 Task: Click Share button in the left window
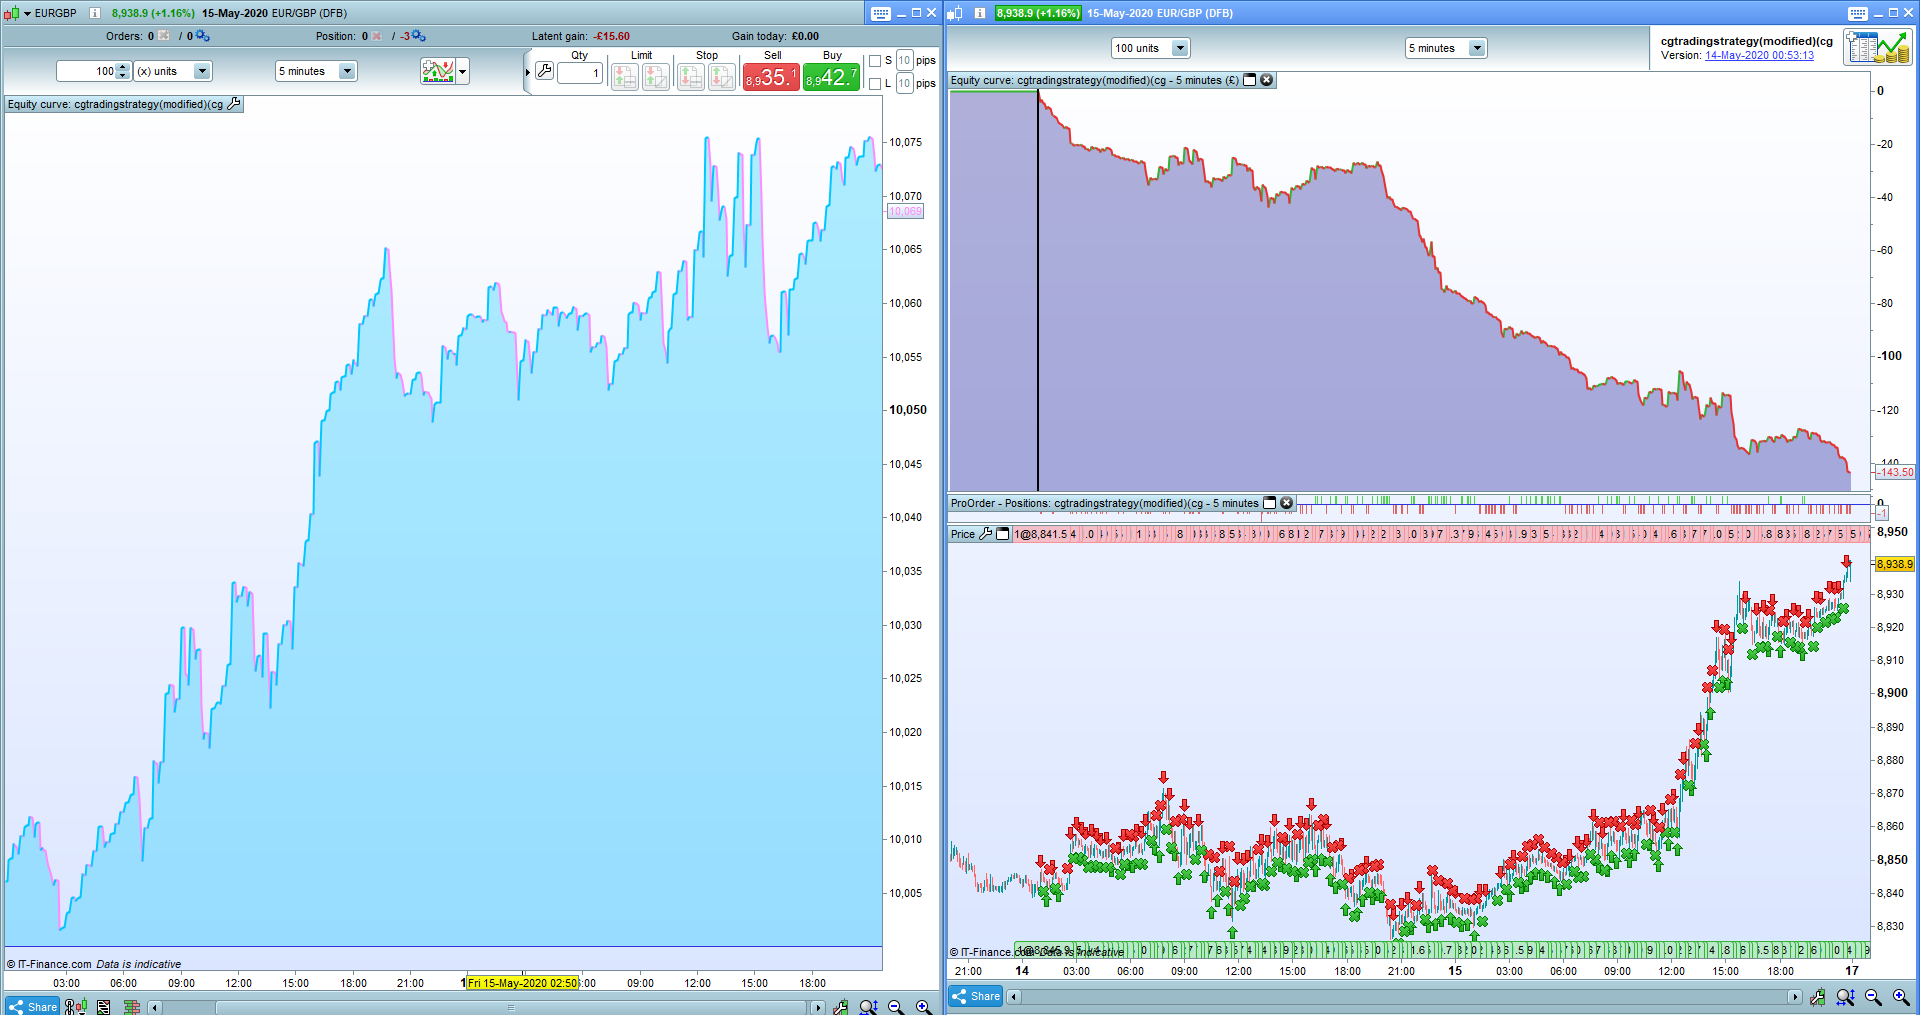click(x=32, y=1007)
